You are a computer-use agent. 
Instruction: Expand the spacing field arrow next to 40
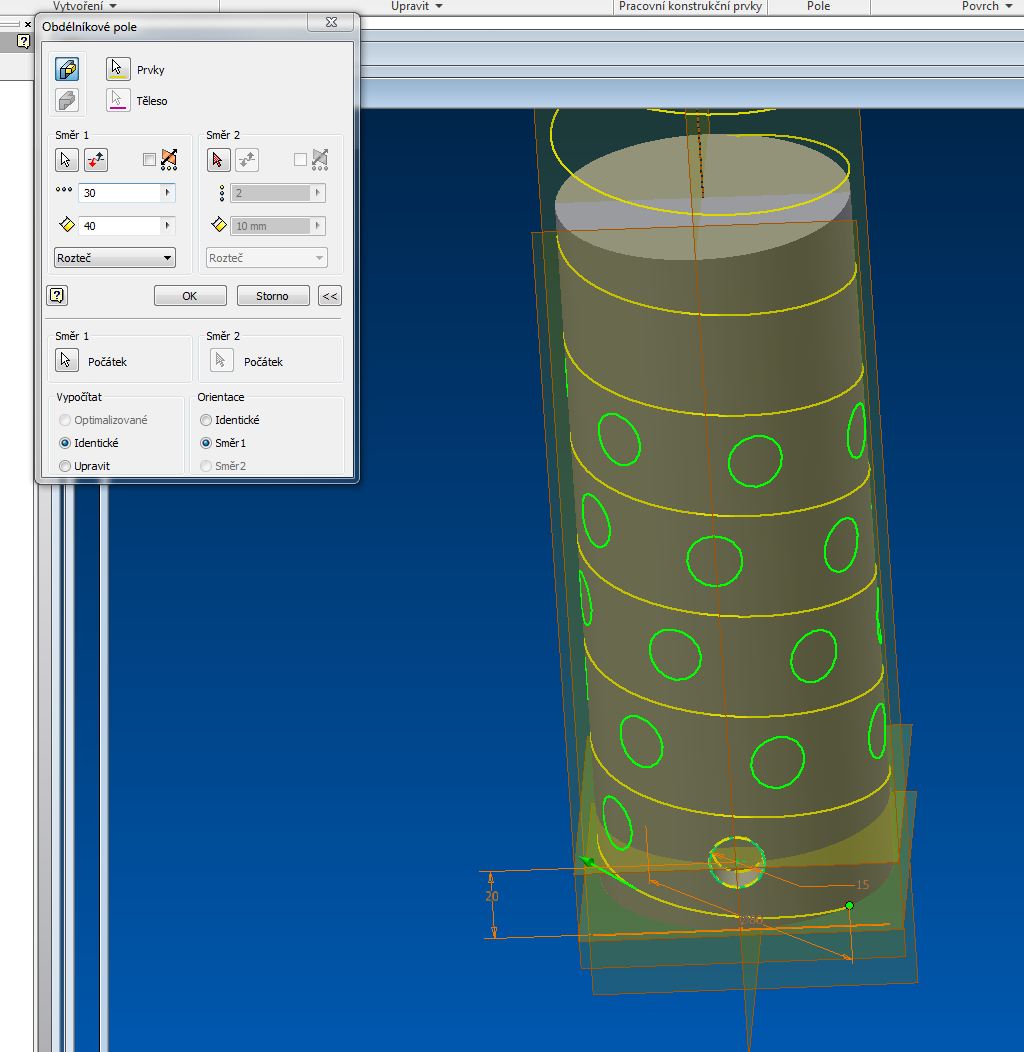click(x=168, y=225)
